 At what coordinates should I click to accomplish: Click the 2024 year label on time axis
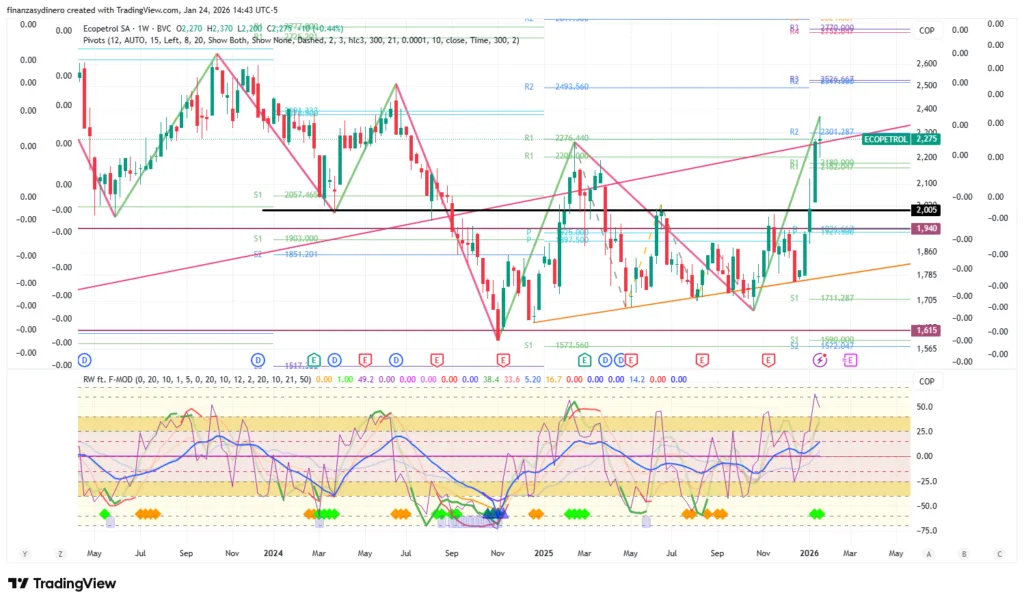point(272,552)
